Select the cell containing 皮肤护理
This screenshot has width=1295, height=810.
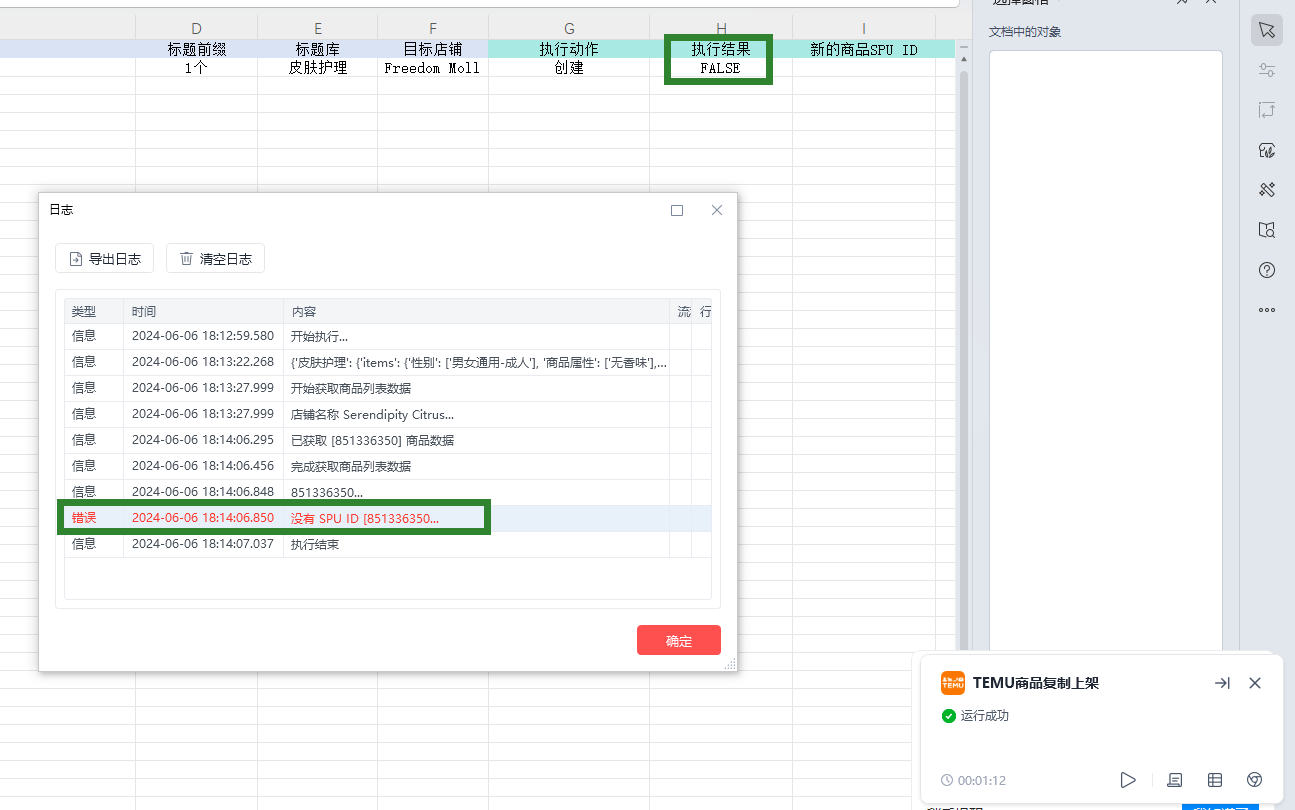tap(318, 68)
